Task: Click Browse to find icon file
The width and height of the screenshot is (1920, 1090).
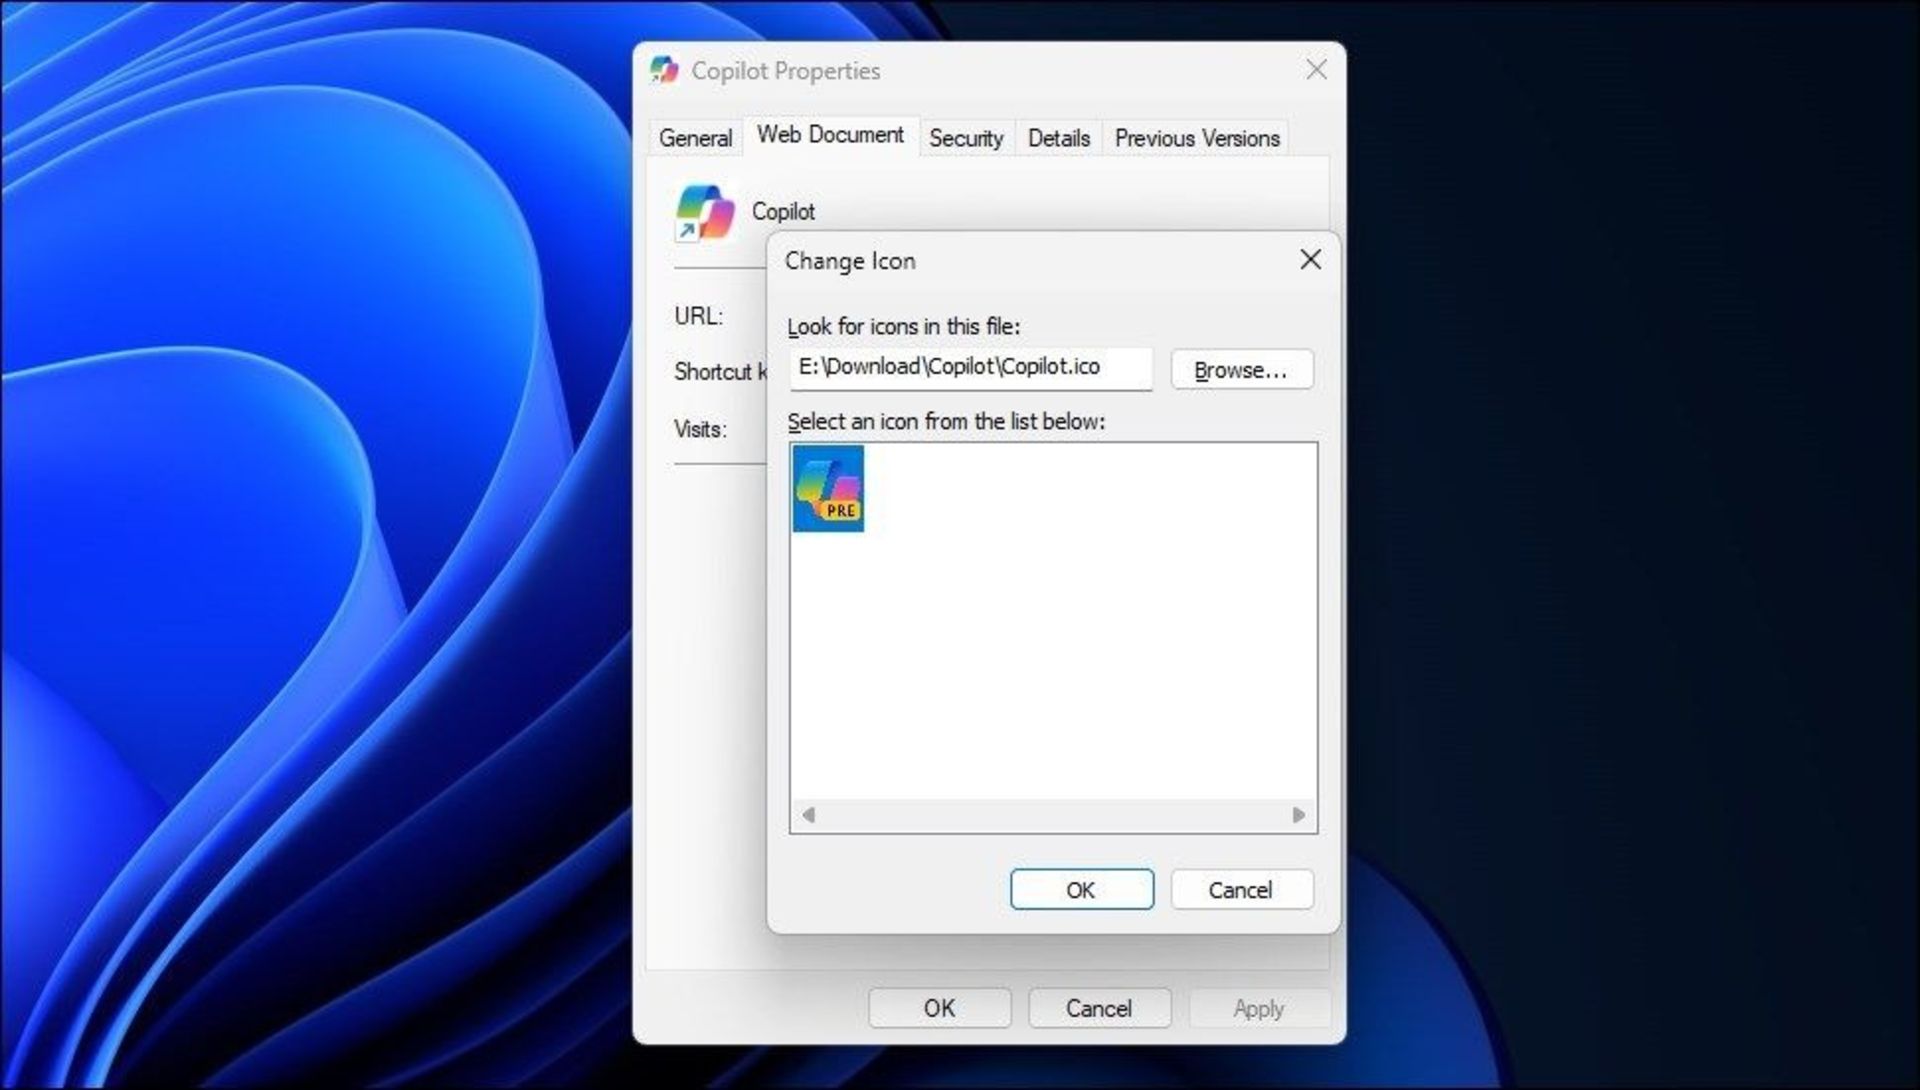Action: point(1240,369)
